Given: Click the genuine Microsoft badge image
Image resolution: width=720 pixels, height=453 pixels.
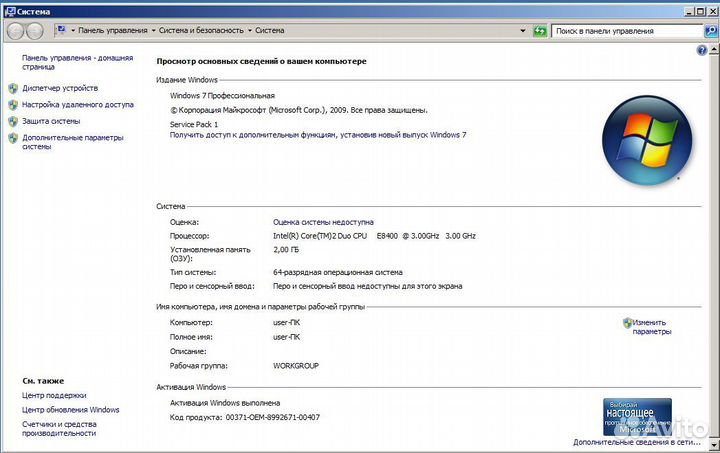Looking at the screenshot, I should (637, 417).
